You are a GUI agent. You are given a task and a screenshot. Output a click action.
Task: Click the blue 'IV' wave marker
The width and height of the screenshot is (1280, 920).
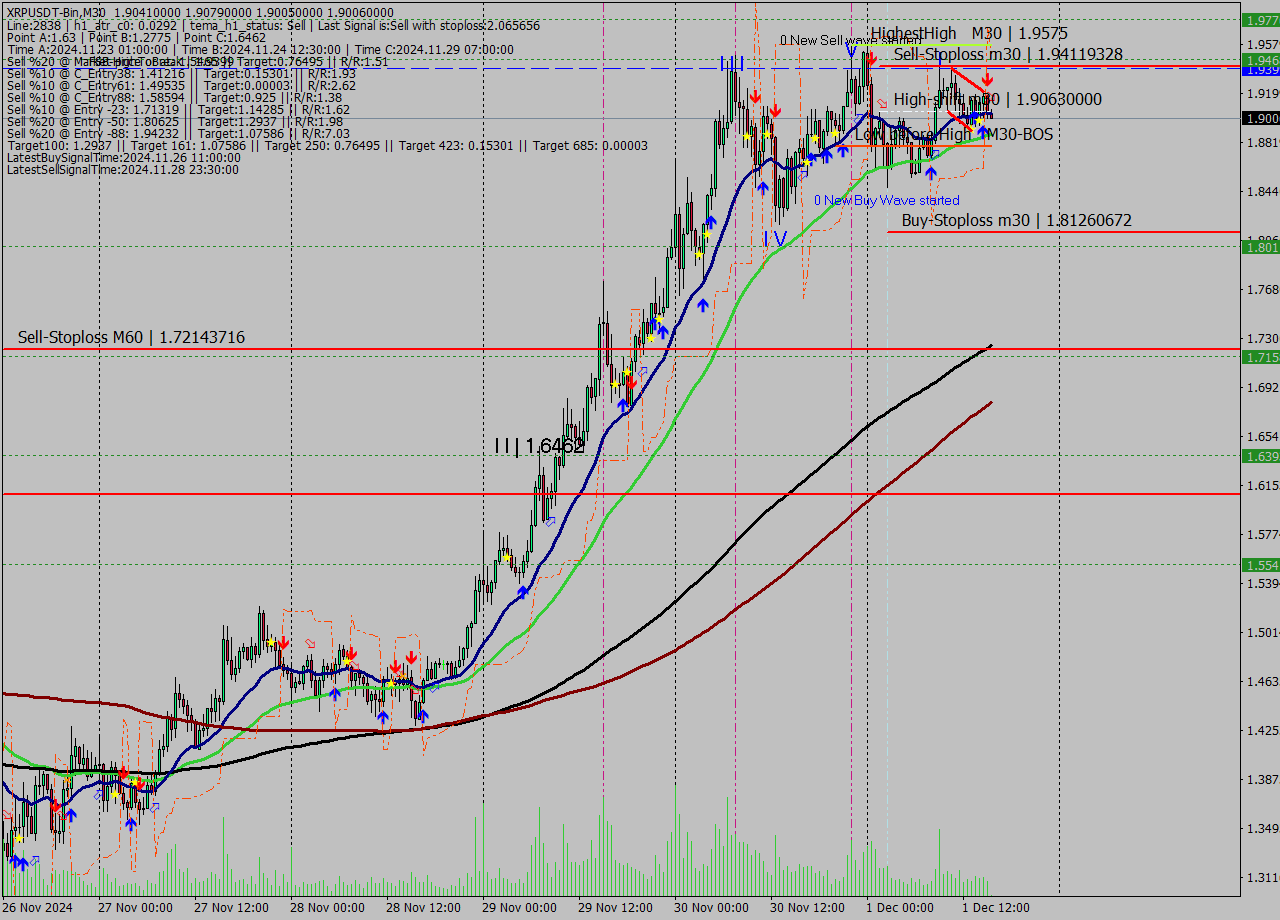point(775,238)
